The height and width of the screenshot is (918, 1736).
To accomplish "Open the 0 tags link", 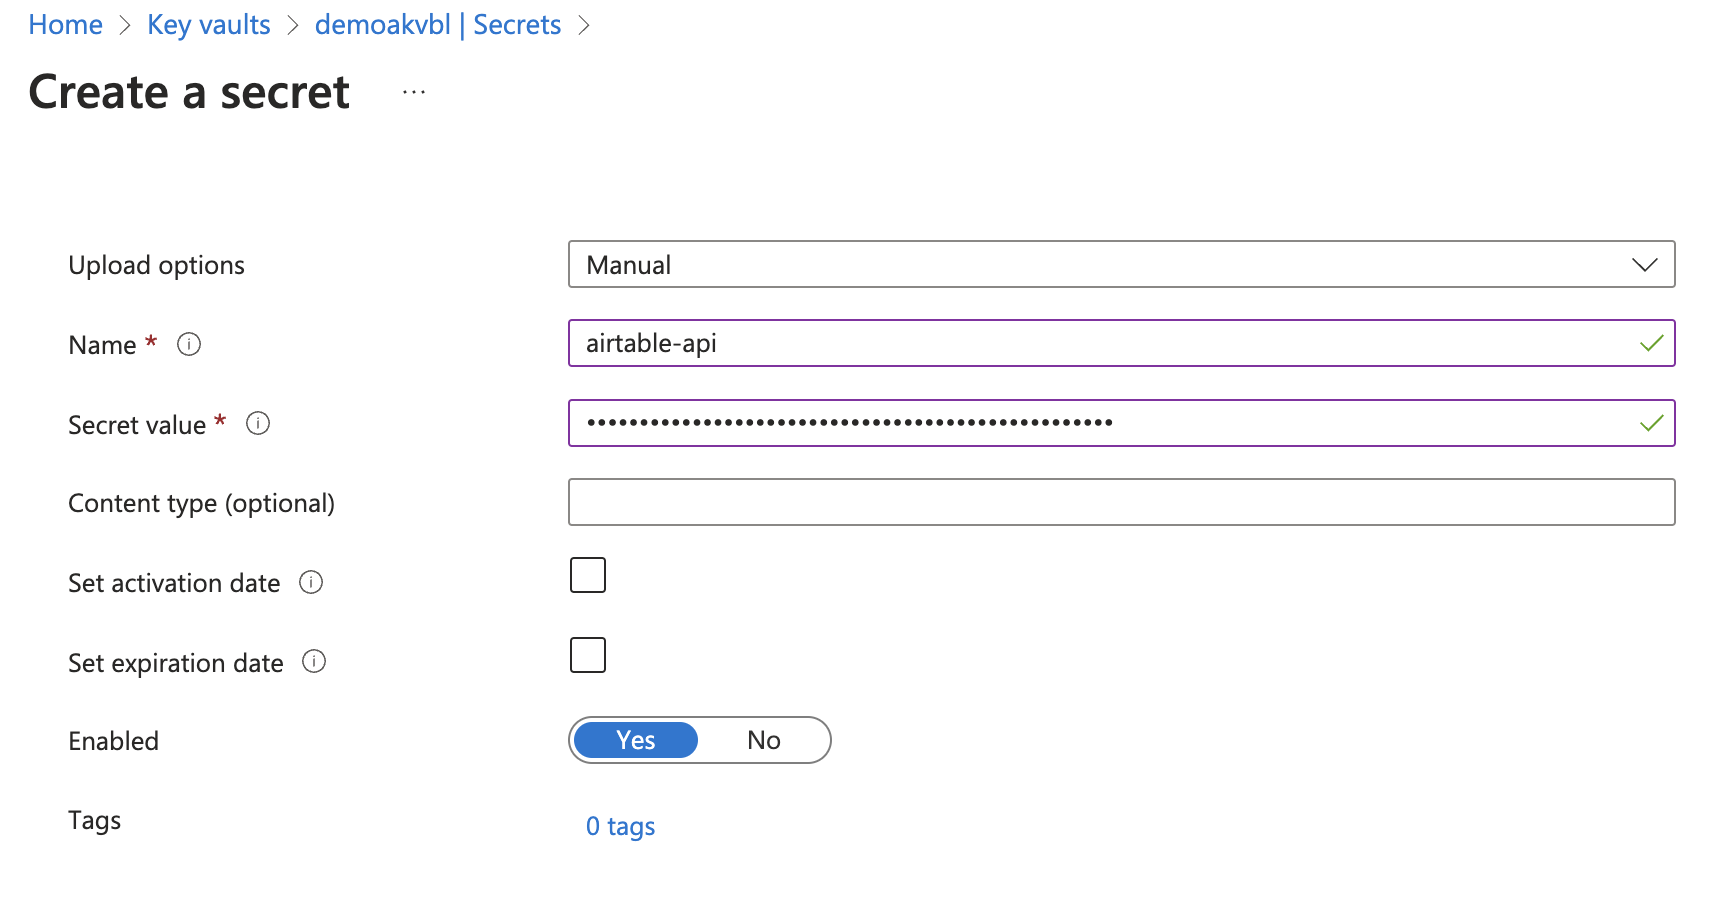I will click(620, 826).
